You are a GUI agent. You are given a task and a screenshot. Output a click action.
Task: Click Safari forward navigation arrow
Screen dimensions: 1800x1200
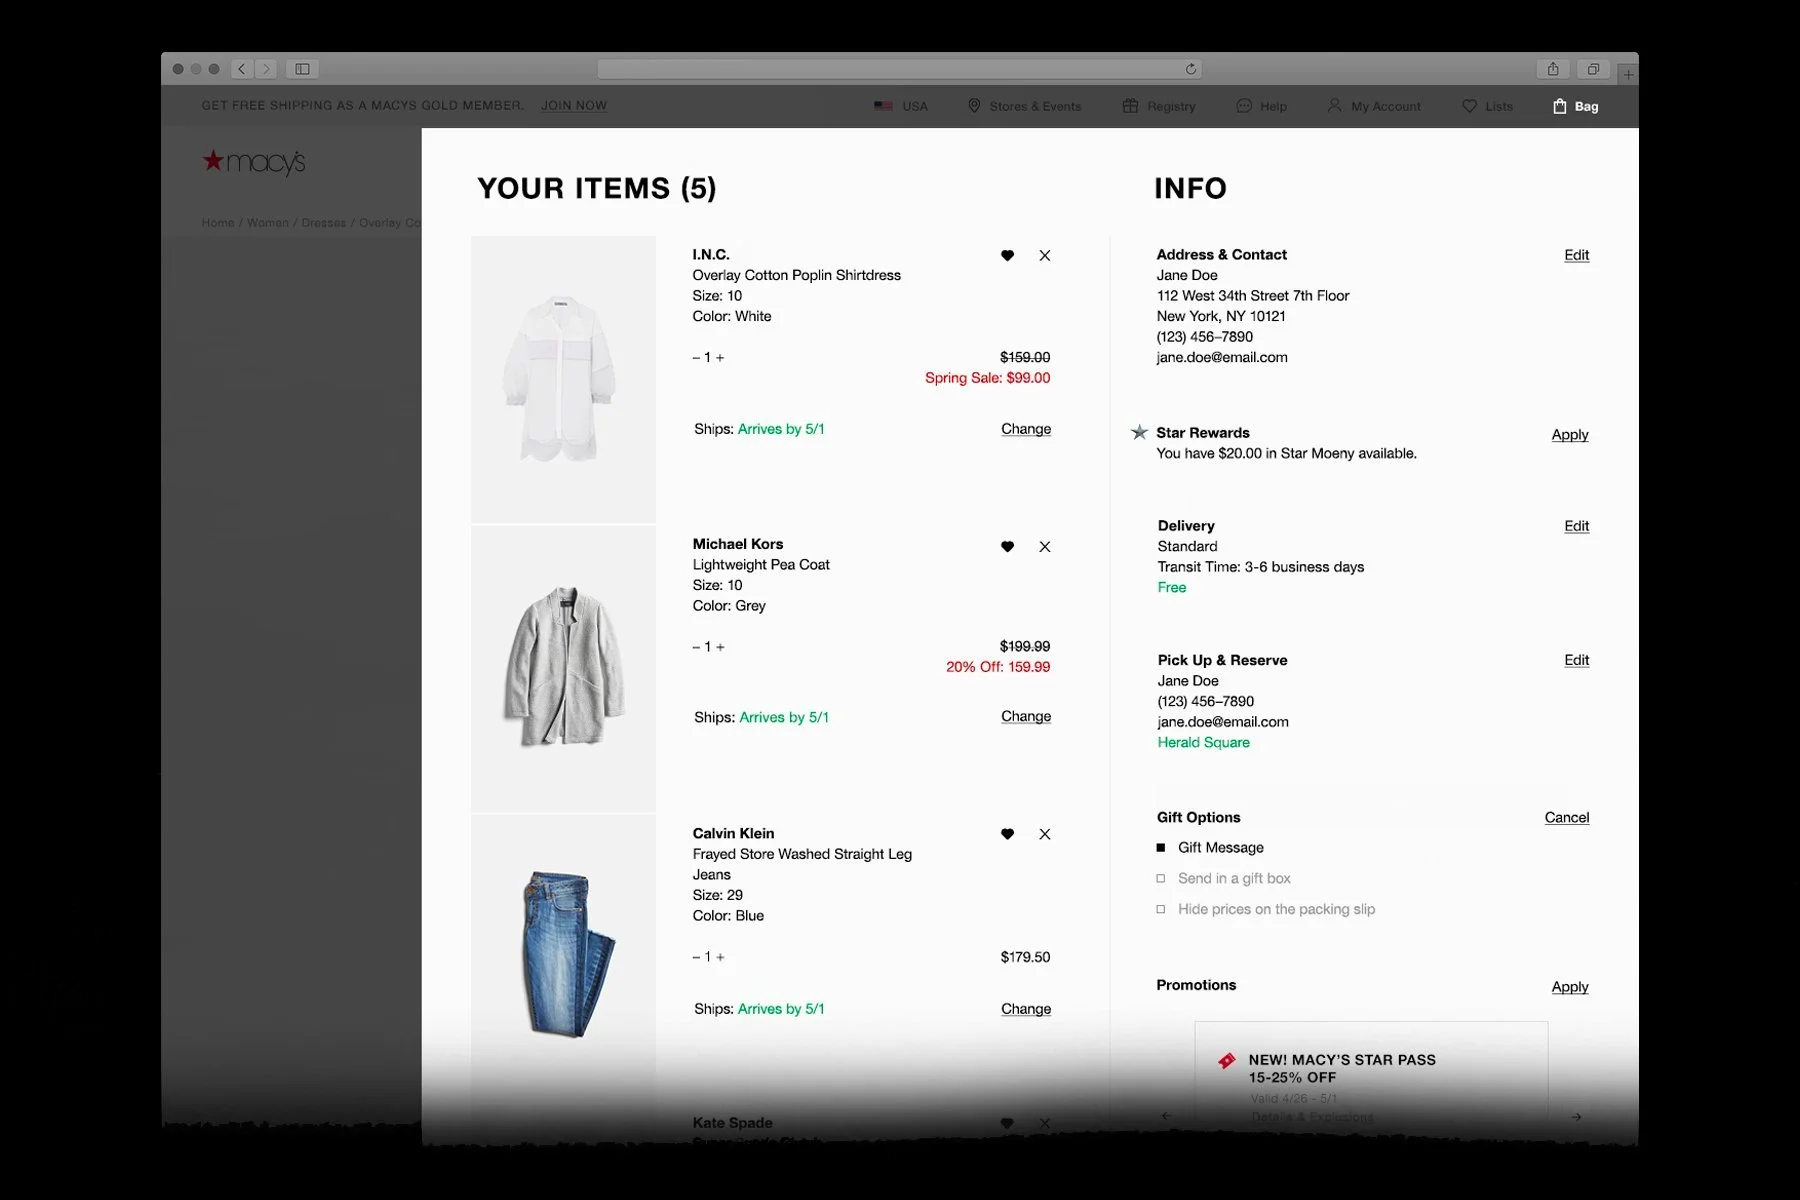[x=266, y=69]
